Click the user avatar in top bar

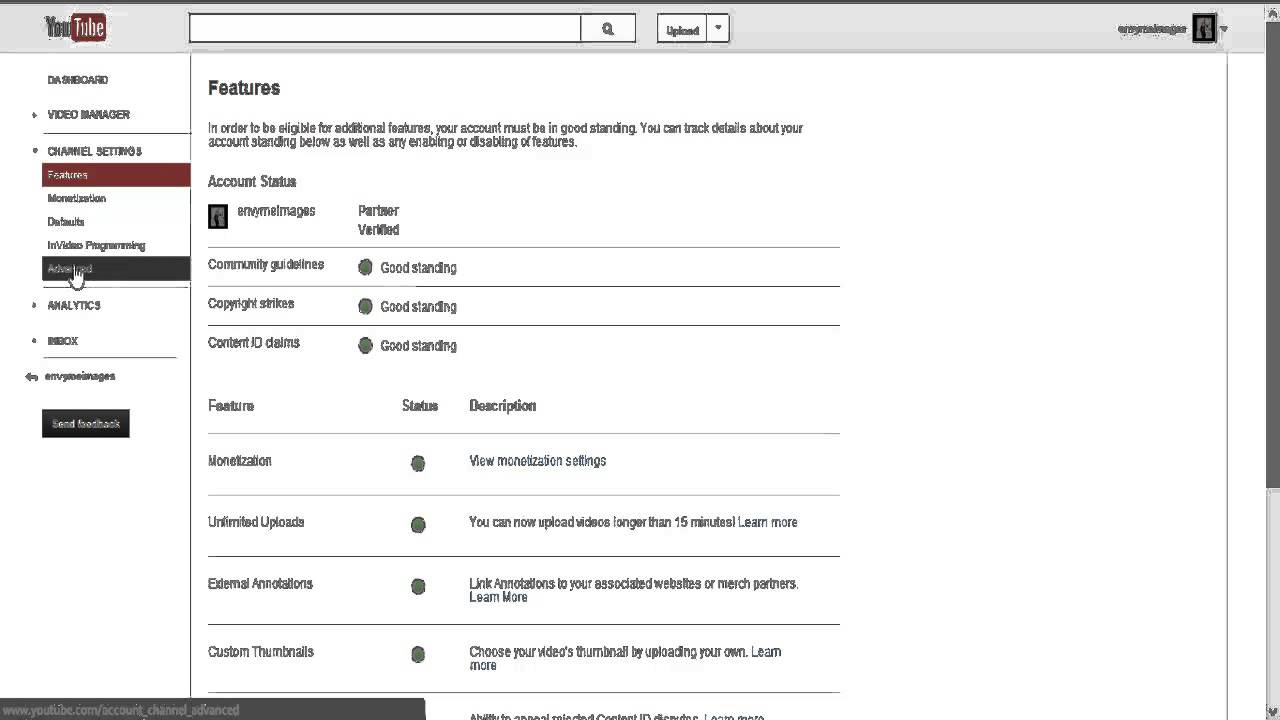(1204, 29)
